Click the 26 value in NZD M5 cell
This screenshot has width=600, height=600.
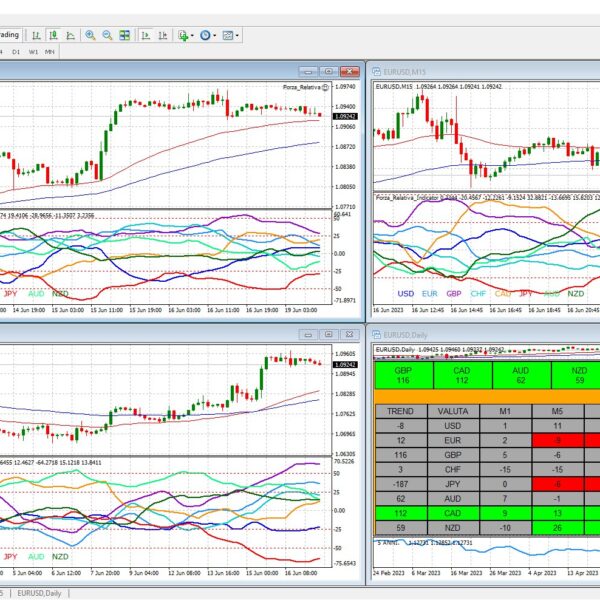558,528
